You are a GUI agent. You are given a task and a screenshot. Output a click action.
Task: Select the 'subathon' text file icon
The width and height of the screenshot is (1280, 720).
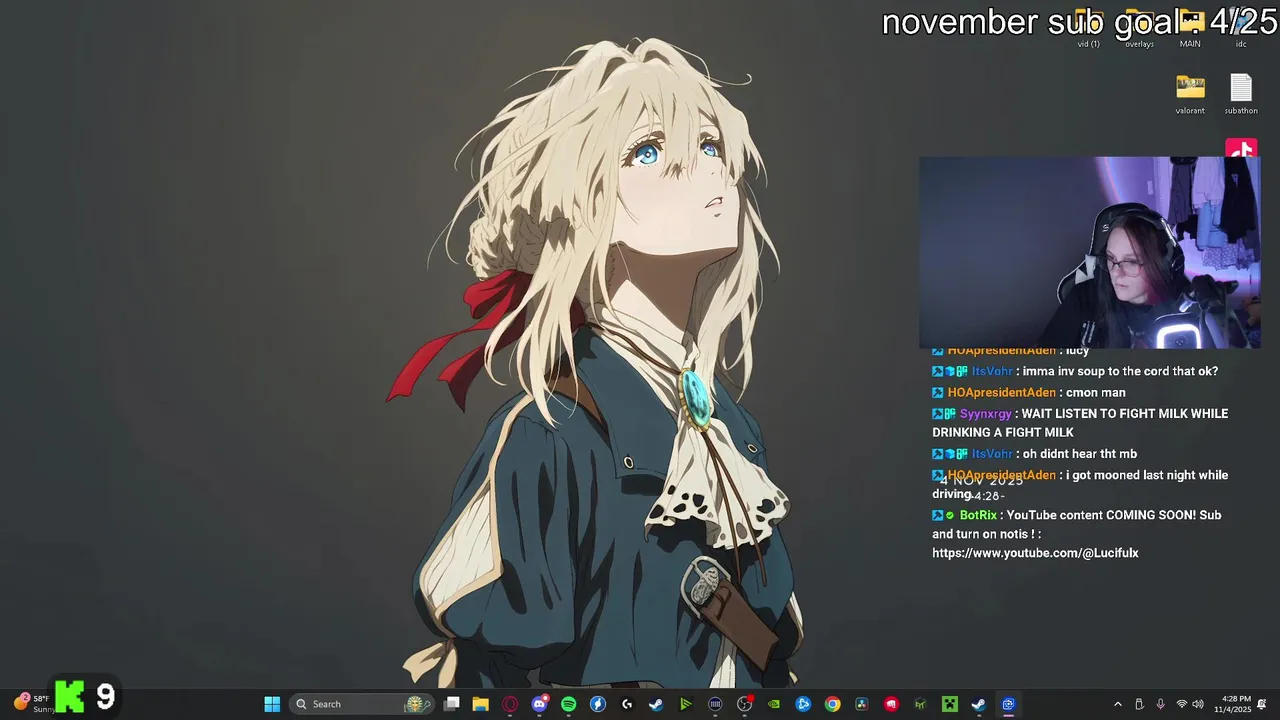tap(1241, 94)
